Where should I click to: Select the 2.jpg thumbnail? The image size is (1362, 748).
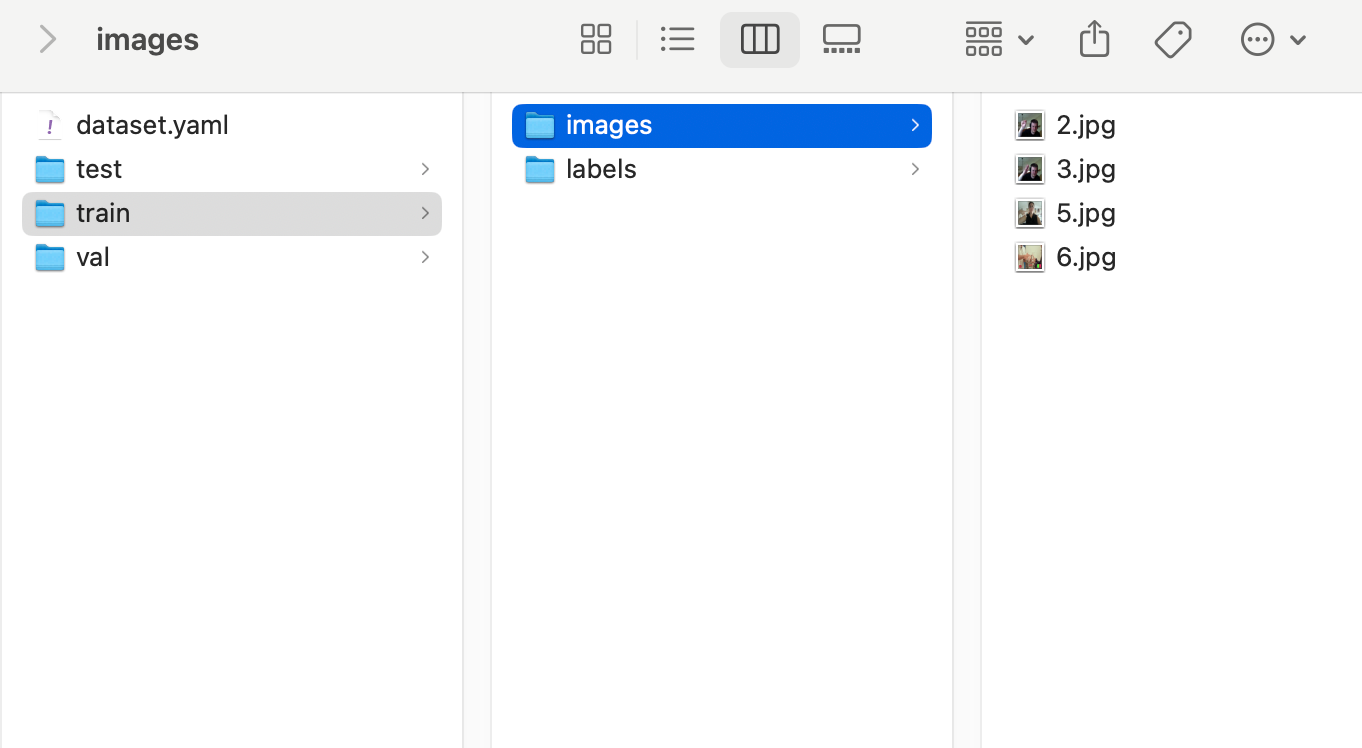pos(1030,125)
